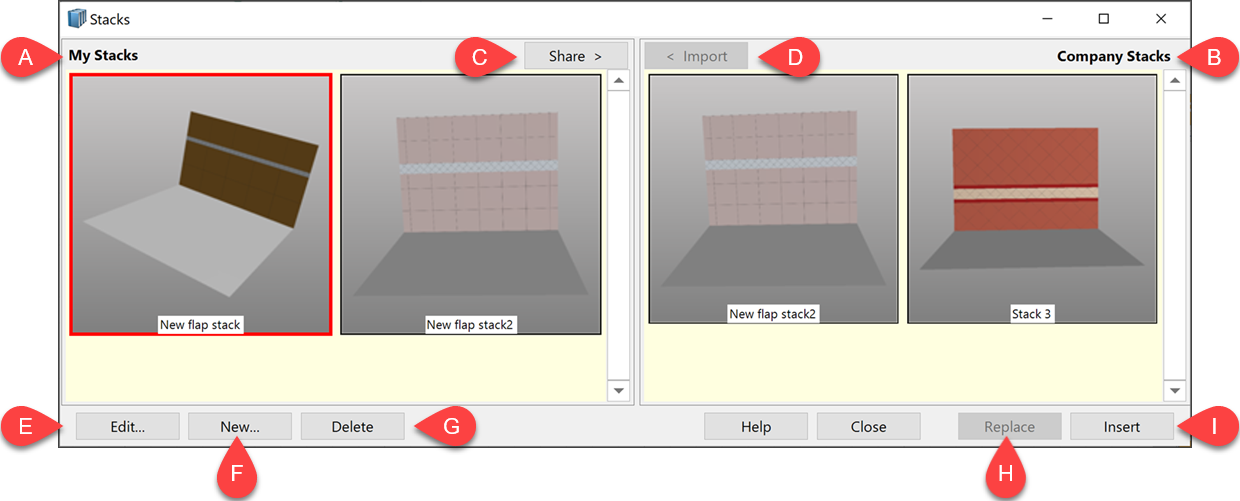Click My Stacks scrollbar down arrow
This screenshot has width=1240, height=501.
point(618,391)
